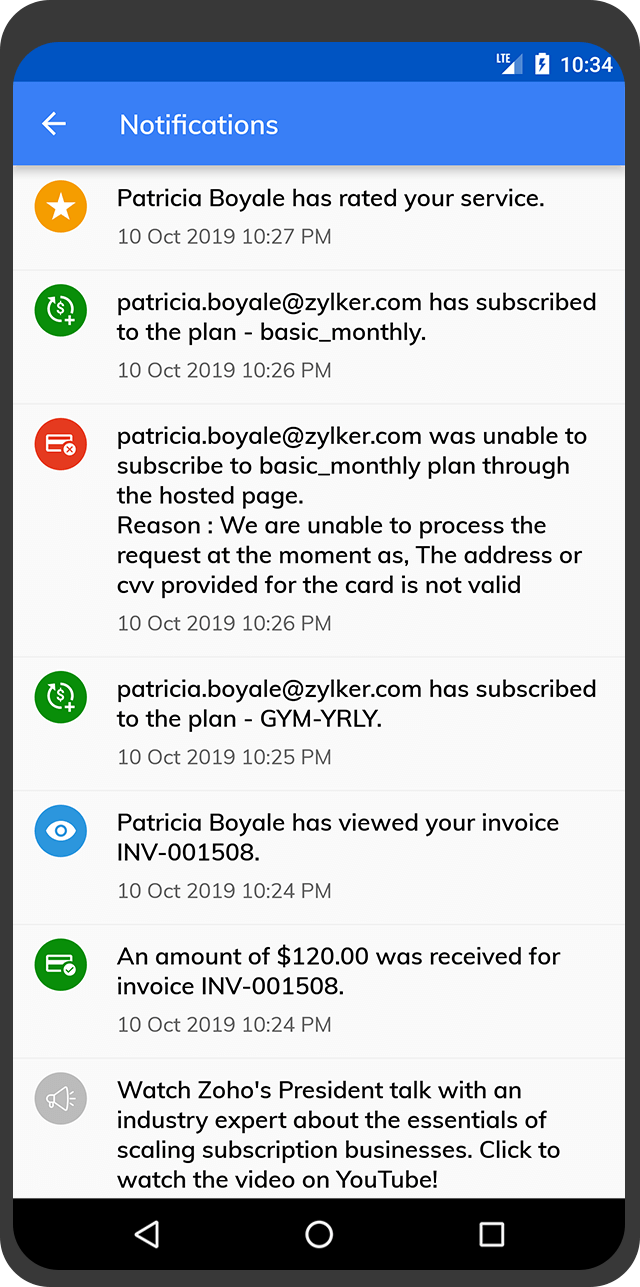Image resolution: width=640 pixels, height=1287 pixels.
Task: Click the star rating notification icon
Action: pyautogui.click(x=61, y=206)
